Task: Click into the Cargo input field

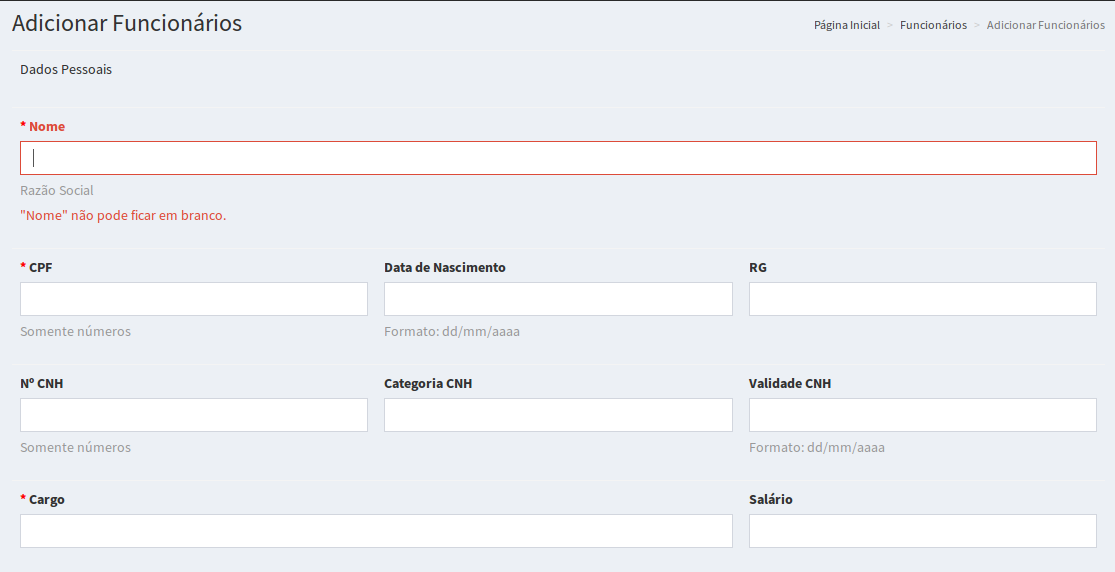Action: pos(376,531)
